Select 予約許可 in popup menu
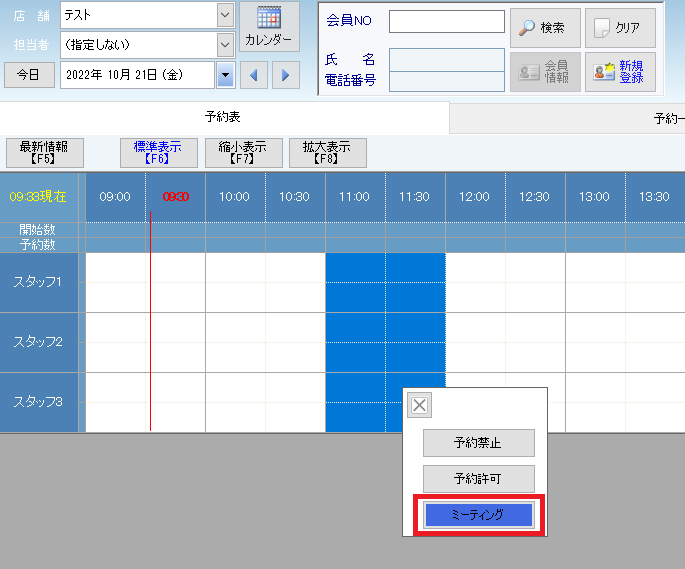This screenshot has height=569, width=685. (478, 479)
